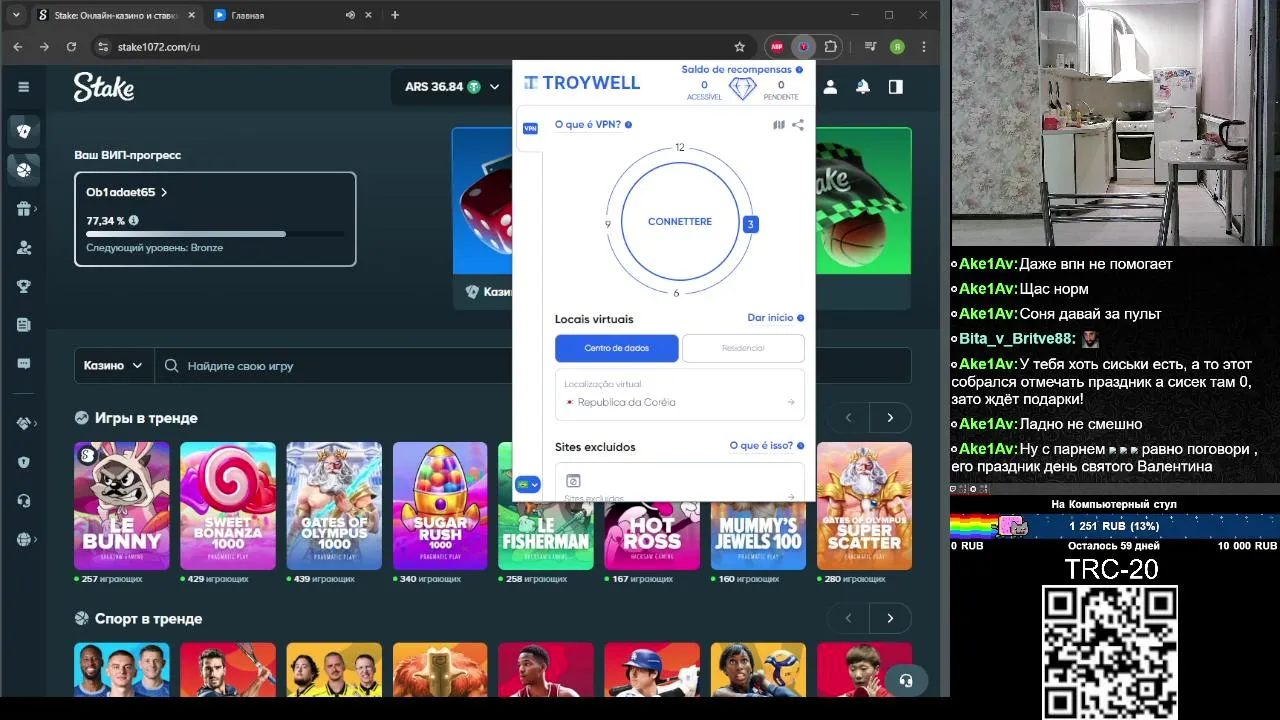Screen dimensions: 1280x720
Task: Next page of Игры в тренде
Action: pos(890,418)
